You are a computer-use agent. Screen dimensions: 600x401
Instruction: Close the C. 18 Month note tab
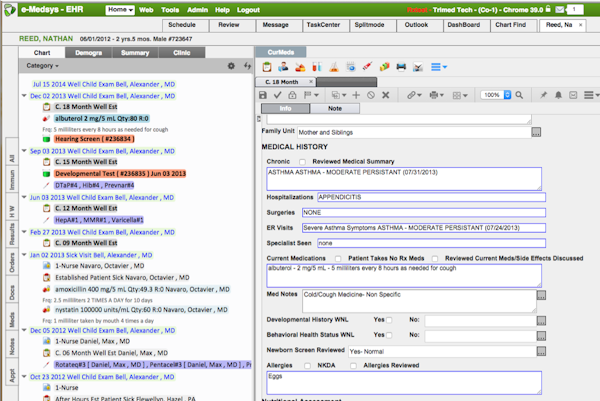coord(311,82)
